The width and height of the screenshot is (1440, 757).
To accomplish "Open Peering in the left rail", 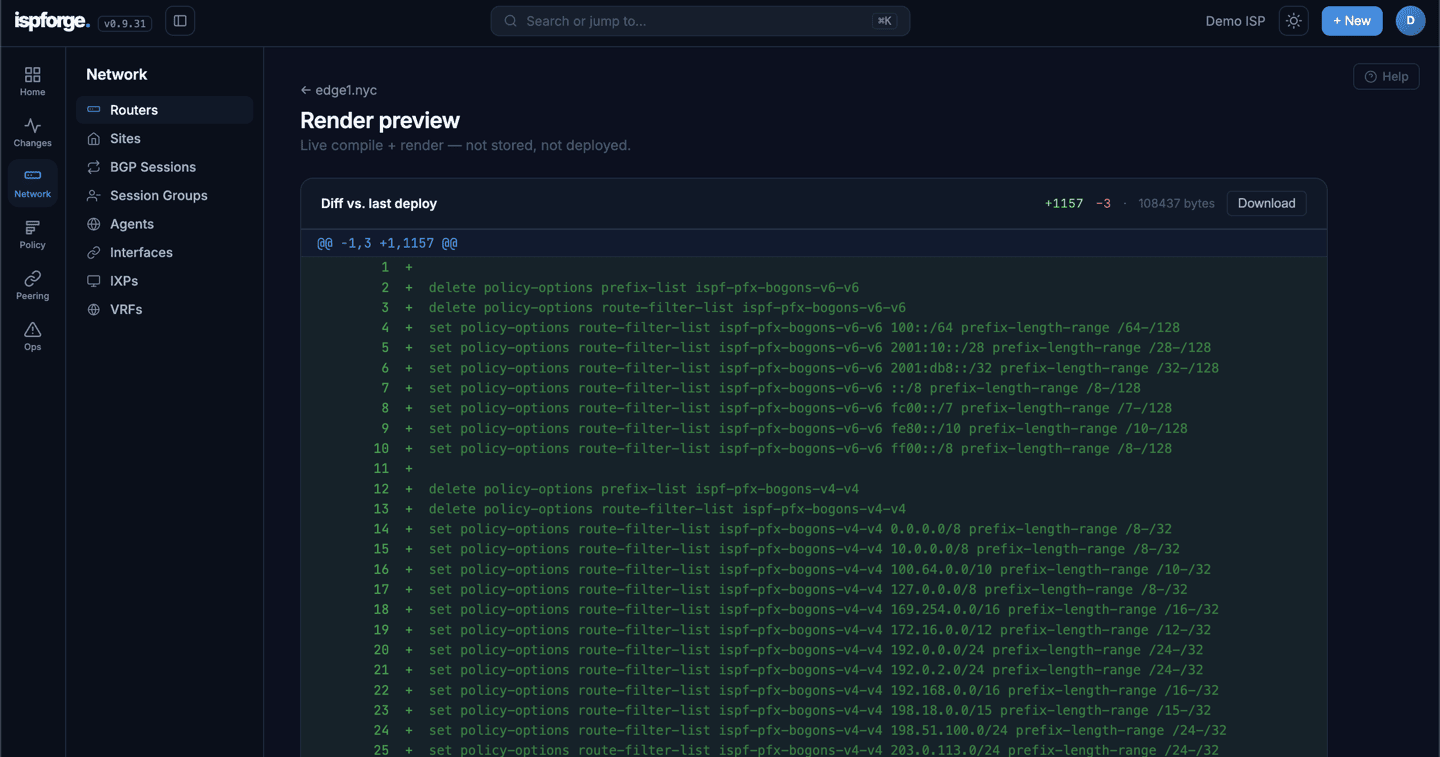I will coord(33,286).
